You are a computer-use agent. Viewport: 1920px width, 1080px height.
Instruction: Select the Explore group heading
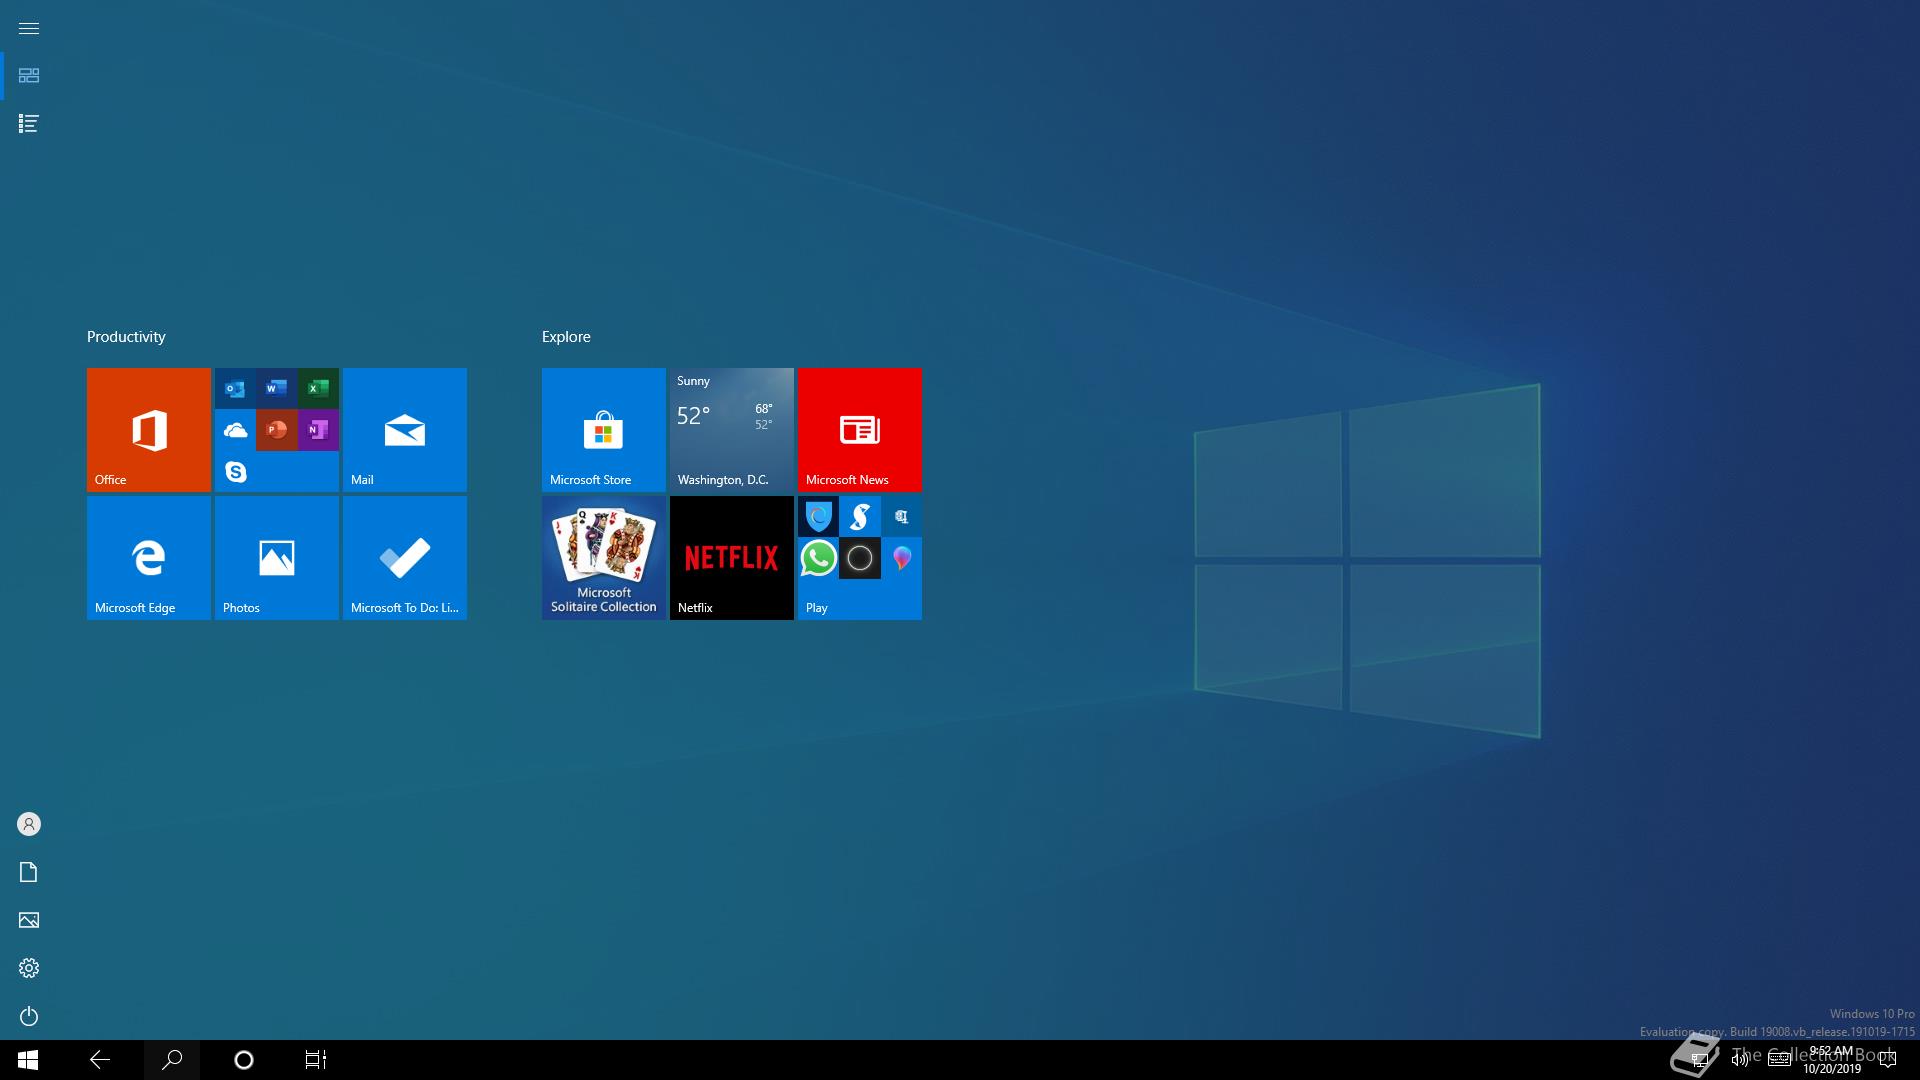[x=566, y=337]
